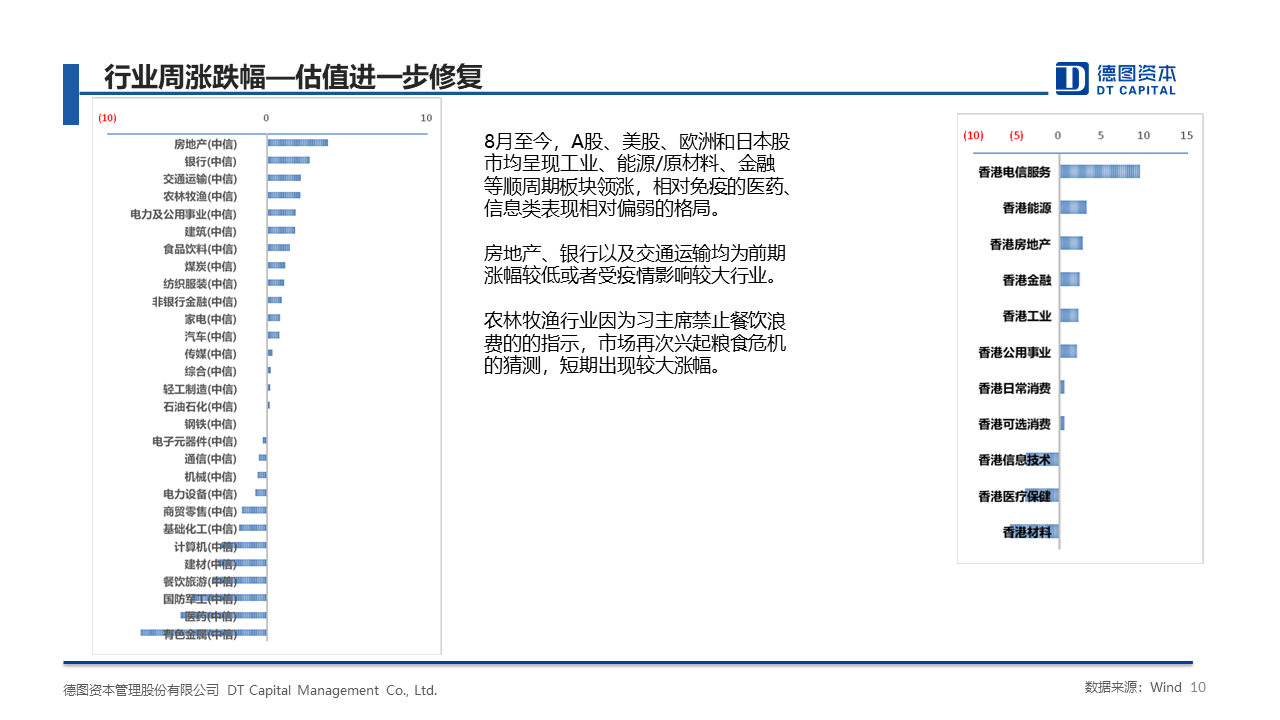Click the 家电(中信) chart label
Image resolution: width=1280 pixels, height=720 pixels.
(x=210, y=319)
